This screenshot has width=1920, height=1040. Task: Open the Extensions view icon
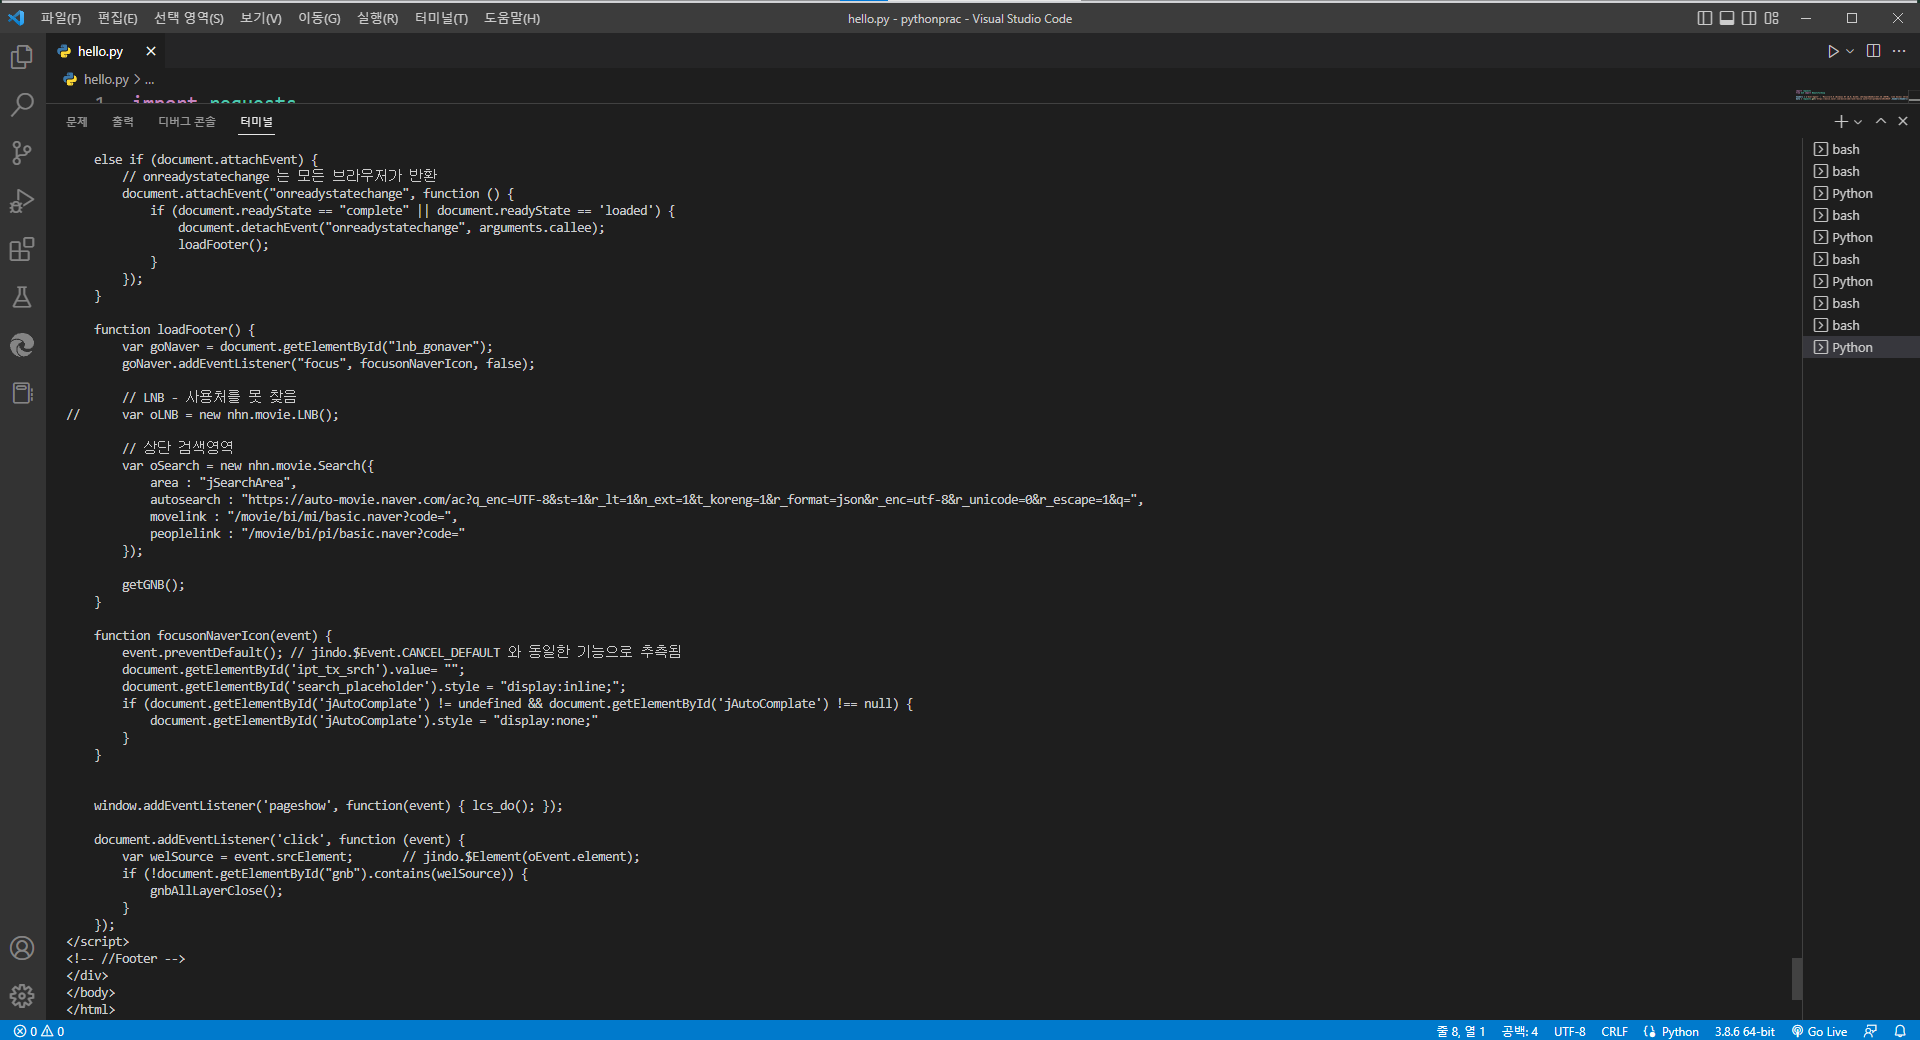(x=22, y=249)
